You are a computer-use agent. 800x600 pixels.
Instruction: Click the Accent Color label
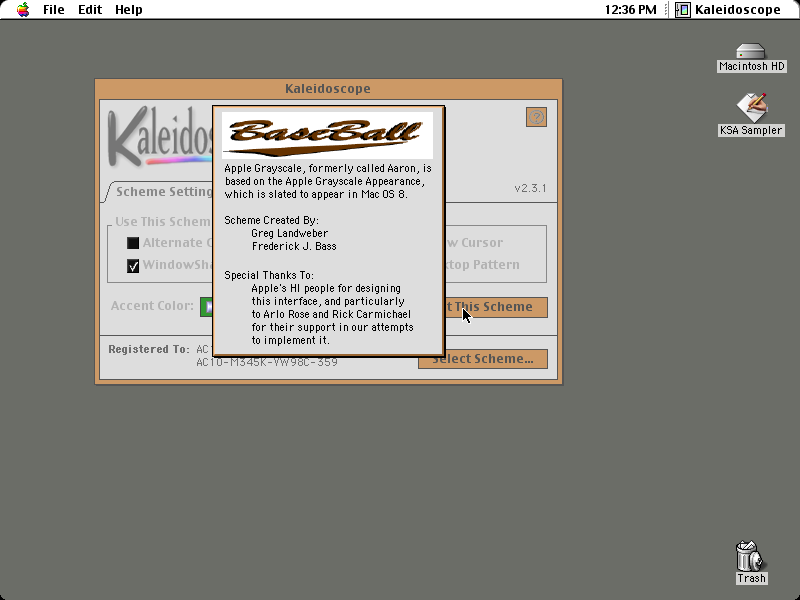pyautogui.click(x=153, y=306)
